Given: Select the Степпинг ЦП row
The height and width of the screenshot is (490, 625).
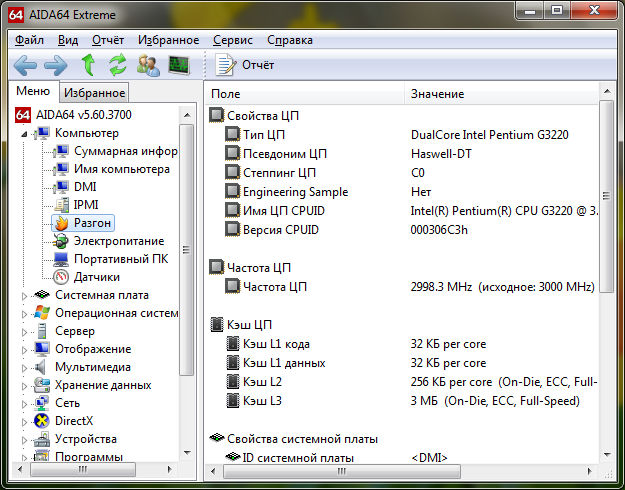Looking at the screenshot, I should (403, 173).
